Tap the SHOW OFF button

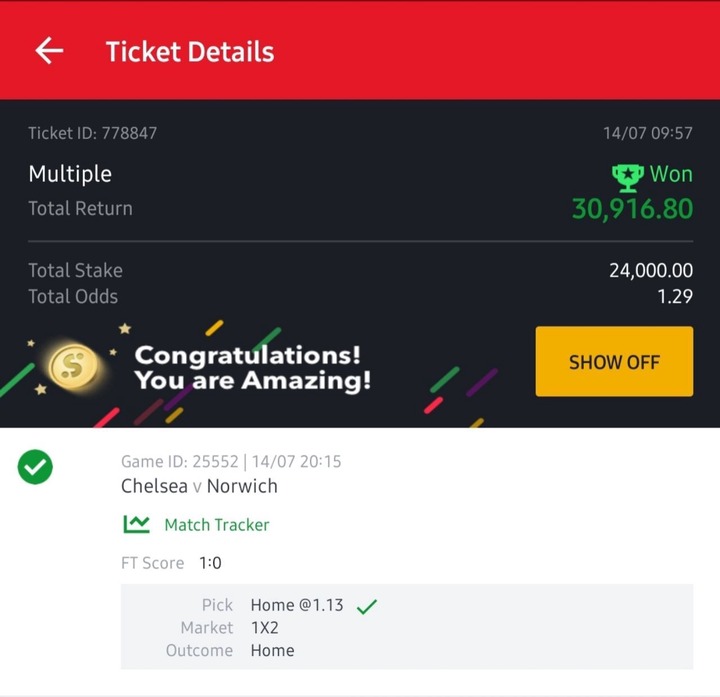coord(614,361)
